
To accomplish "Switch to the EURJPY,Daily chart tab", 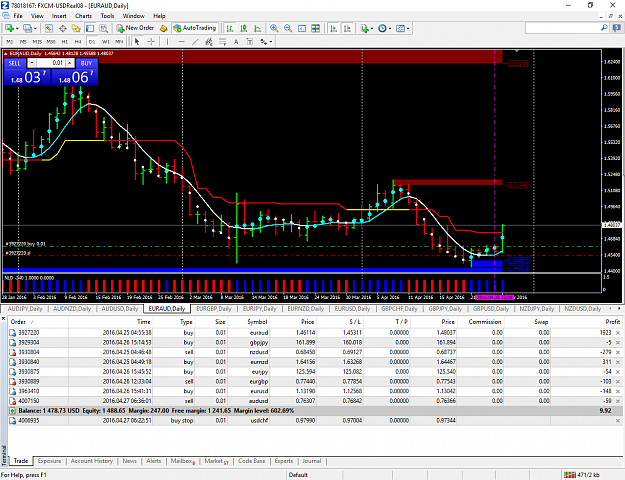I will (259, 309).
